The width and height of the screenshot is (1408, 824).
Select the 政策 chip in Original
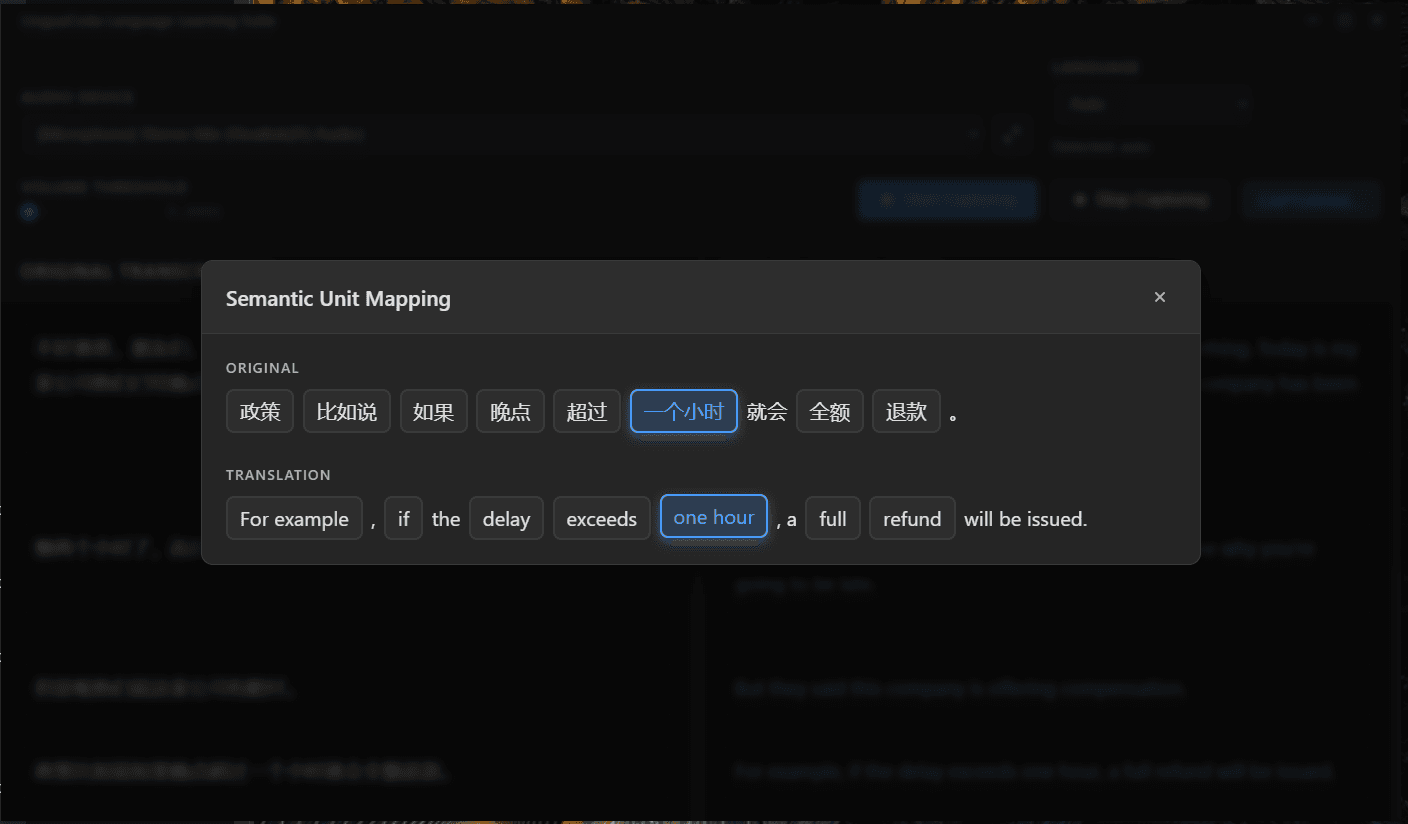(260, 411)
